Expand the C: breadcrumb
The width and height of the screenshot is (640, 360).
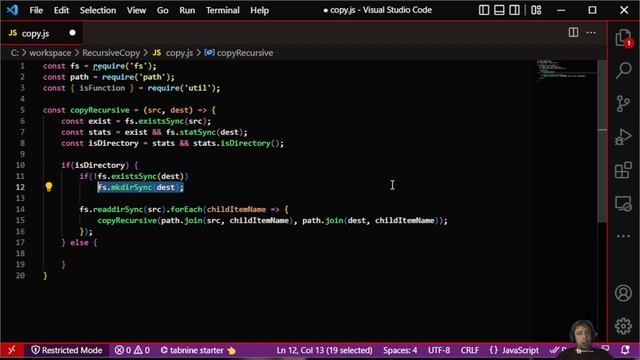click(15, 53)
